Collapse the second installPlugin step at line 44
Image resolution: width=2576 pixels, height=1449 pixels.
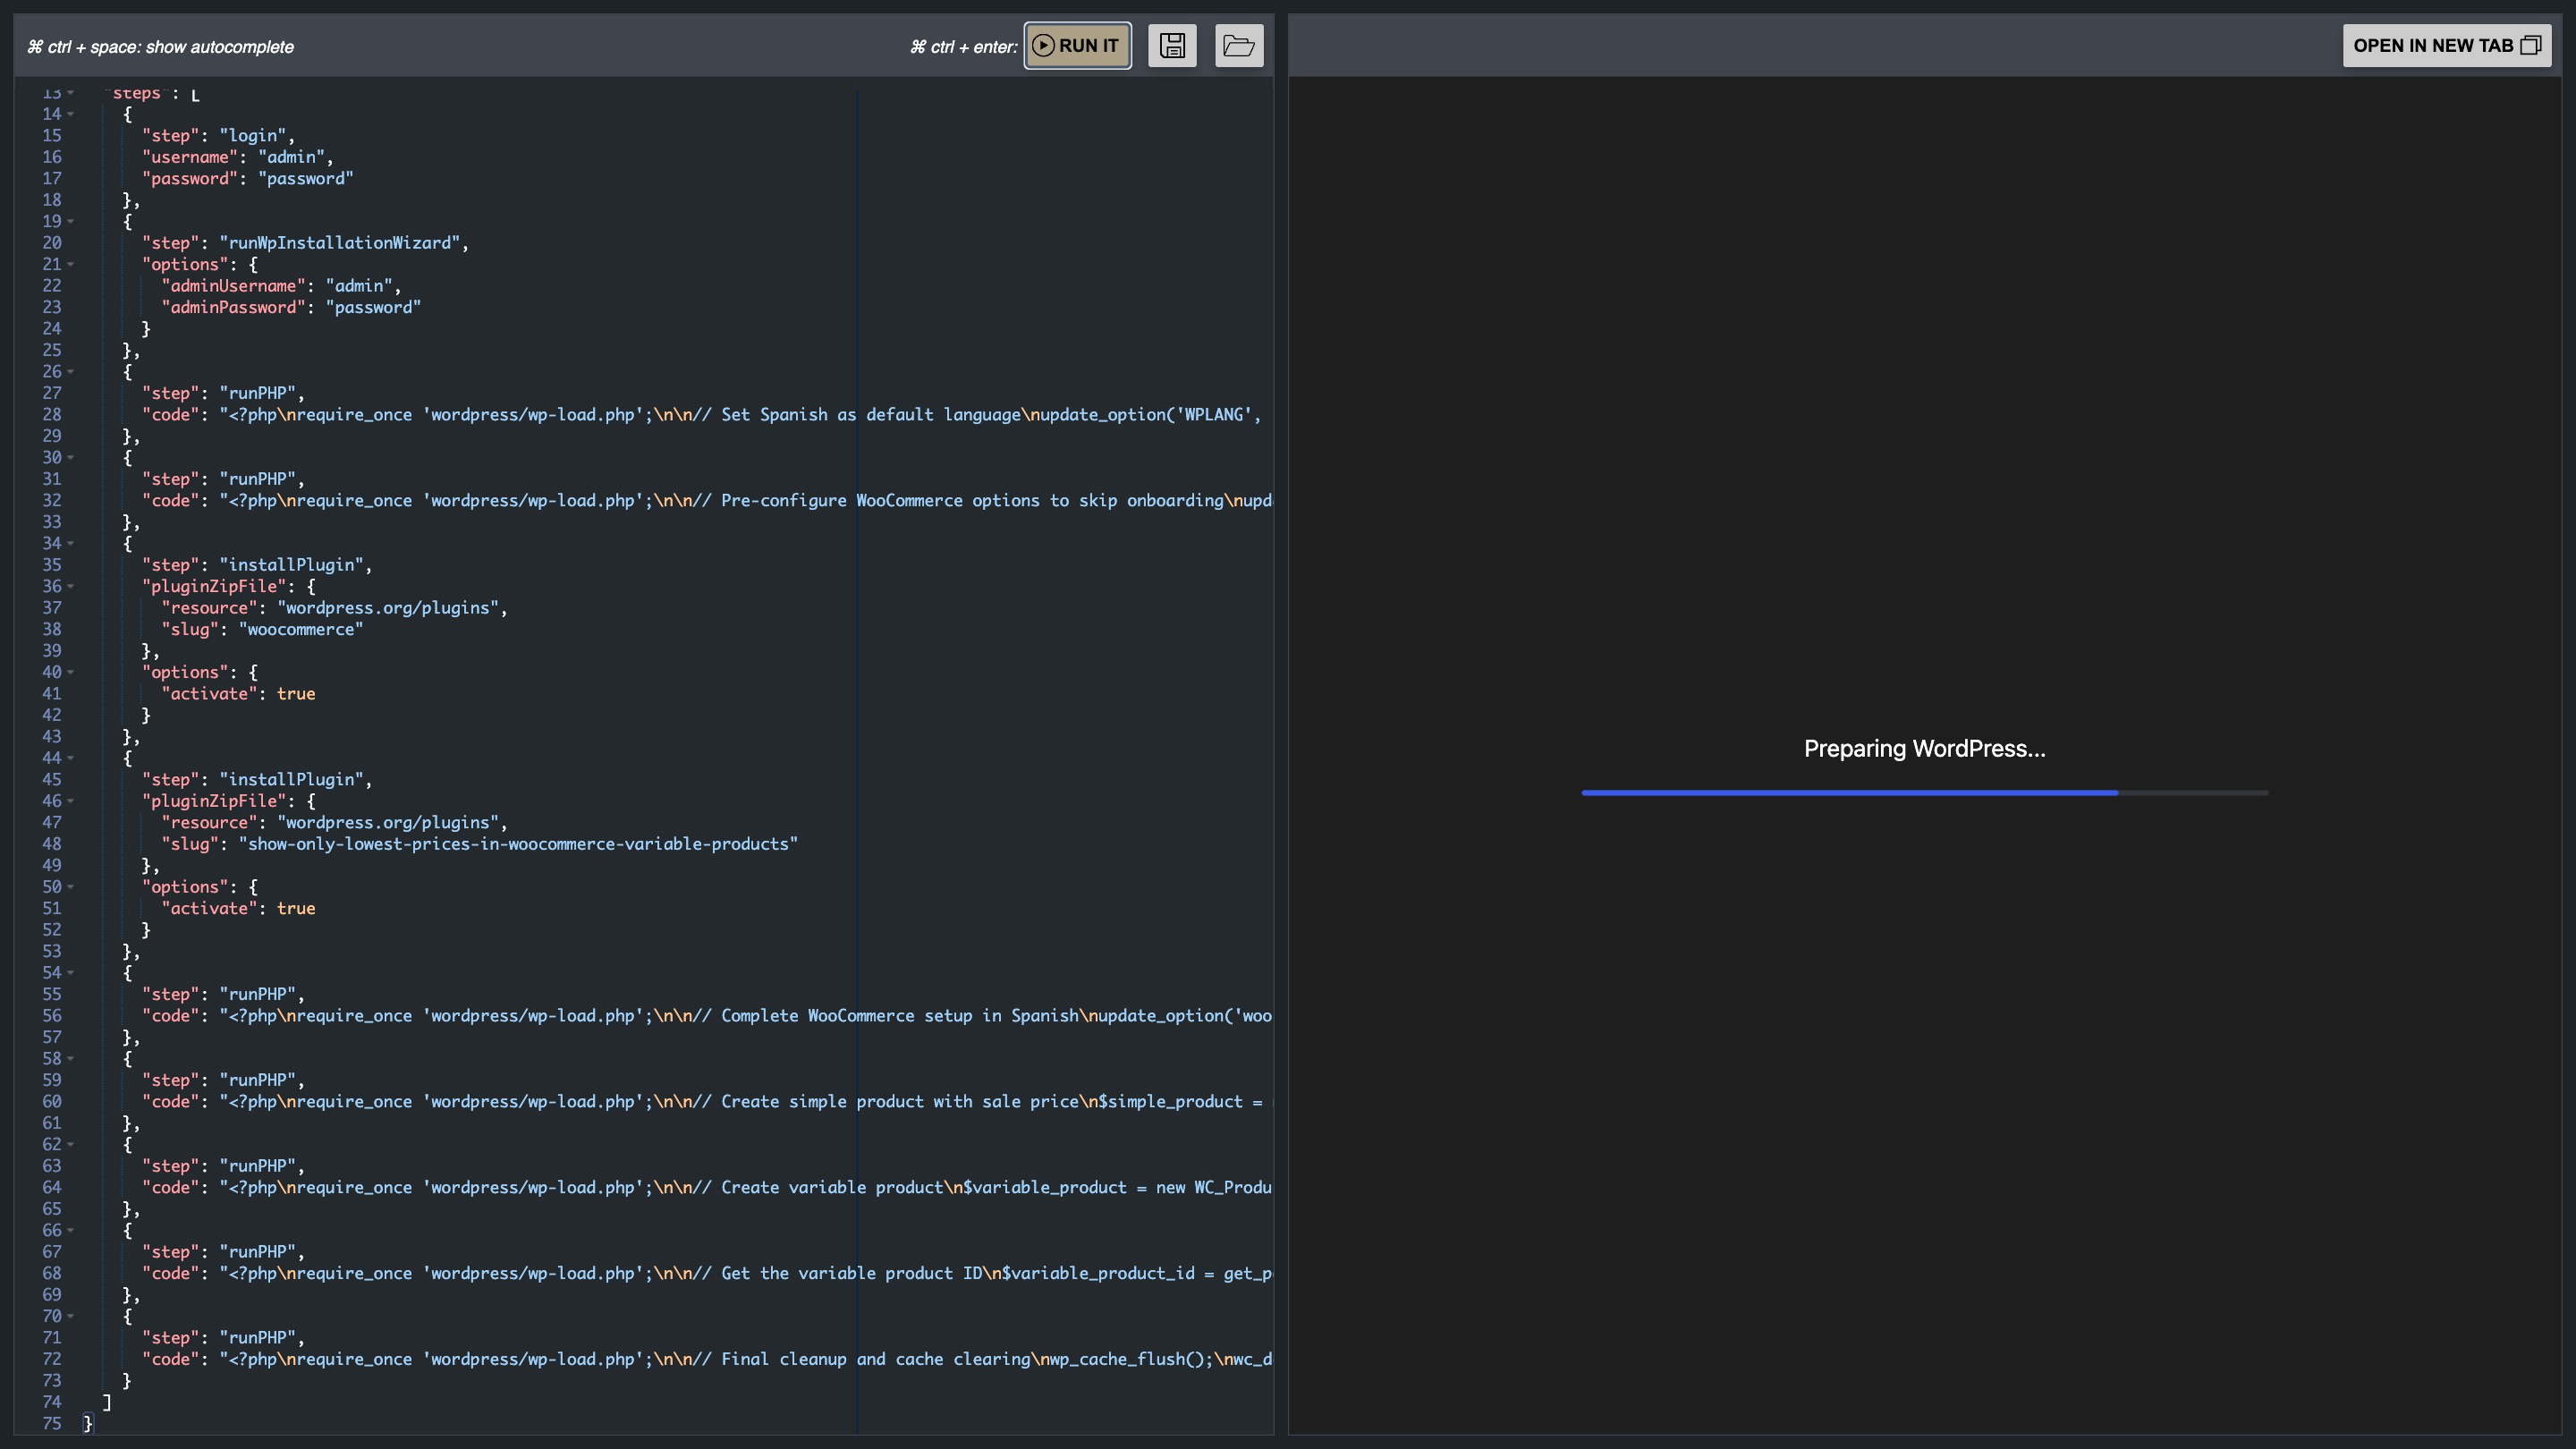click(x=71, y=758)
